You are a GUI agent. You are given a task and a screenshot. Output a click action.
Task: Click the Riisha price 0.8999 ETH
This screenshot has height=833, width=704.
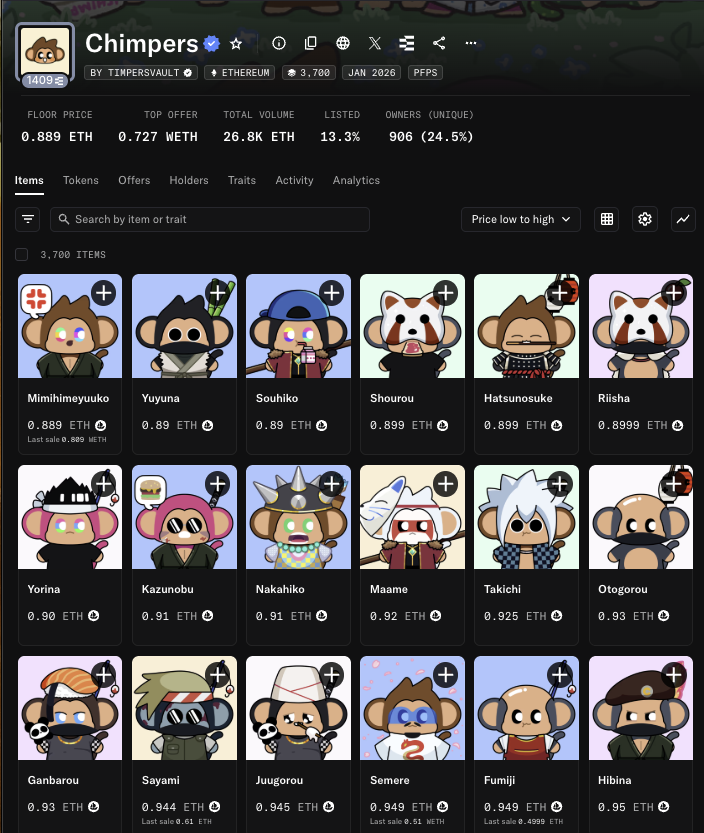632,425
